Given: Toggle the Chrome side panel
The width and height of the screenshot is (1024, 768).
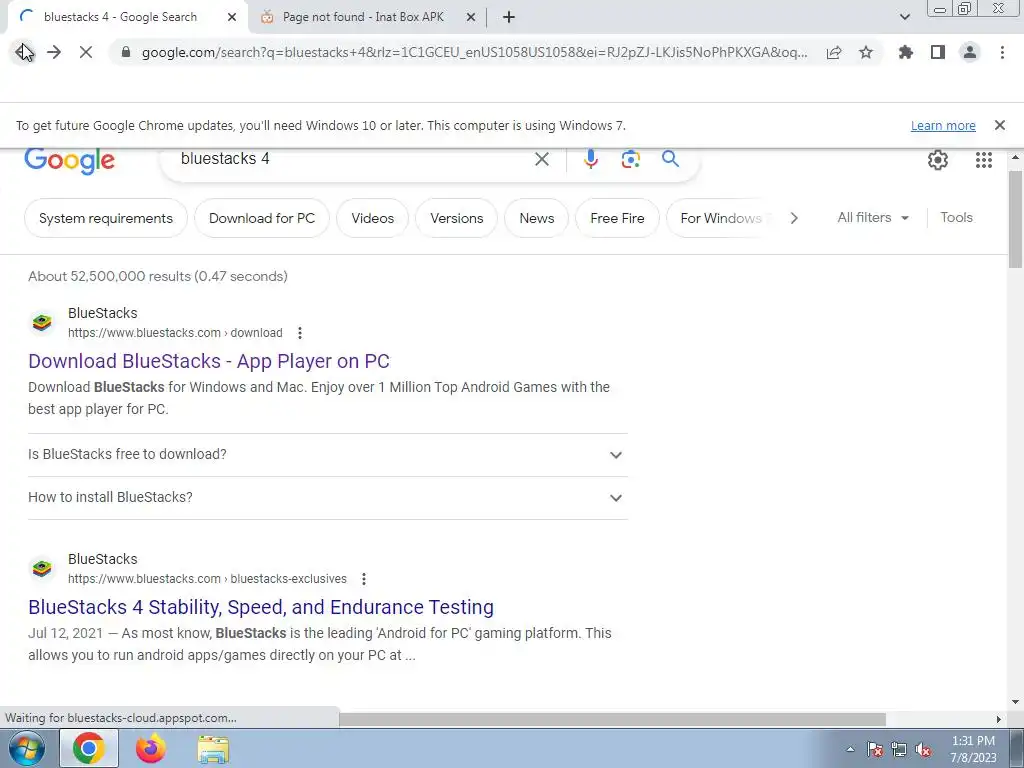Looking at the screenshot, I should pyautogui.click(x=938, y=52).
